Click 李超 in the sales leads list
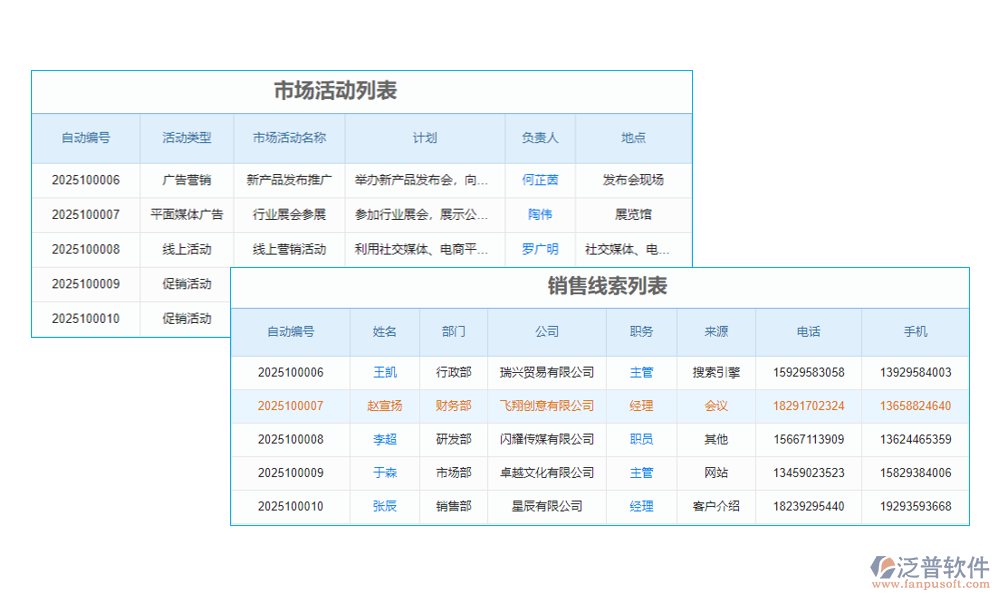 pos(384,439)
